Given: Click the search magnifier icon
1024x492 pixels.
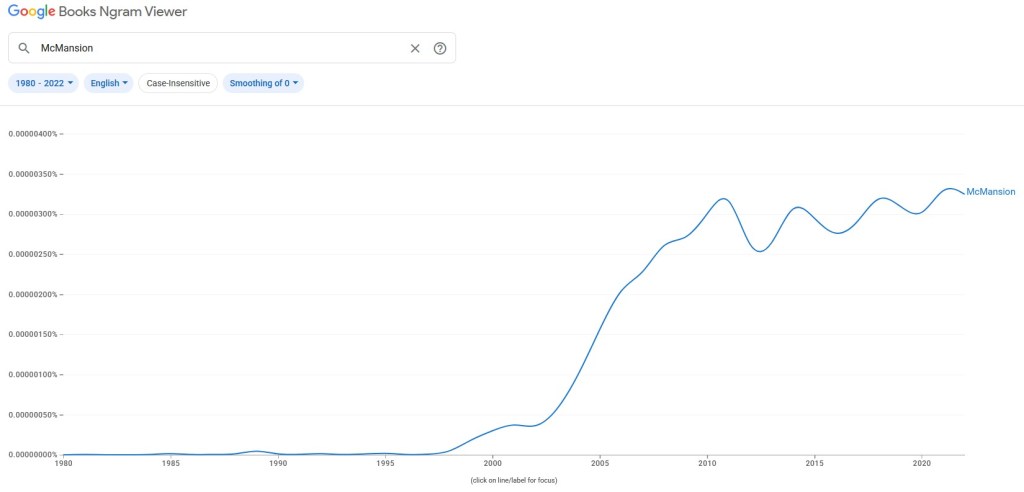Looking at the screenshot, I should click(x=24, y=48).
